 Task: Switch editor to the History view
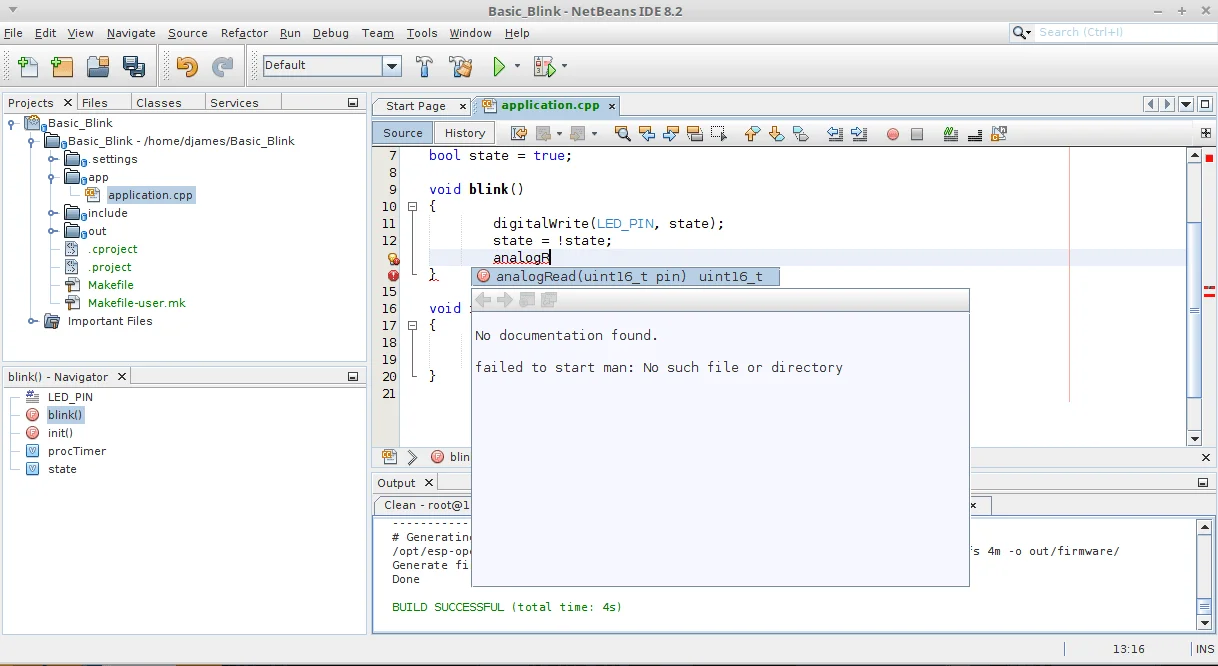(x=465, y=133)
